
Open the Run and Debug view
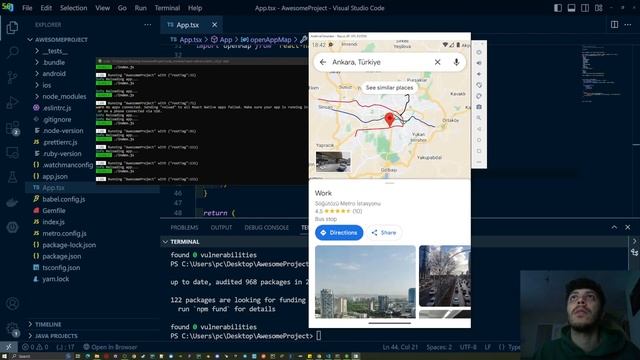click(12, 102)
